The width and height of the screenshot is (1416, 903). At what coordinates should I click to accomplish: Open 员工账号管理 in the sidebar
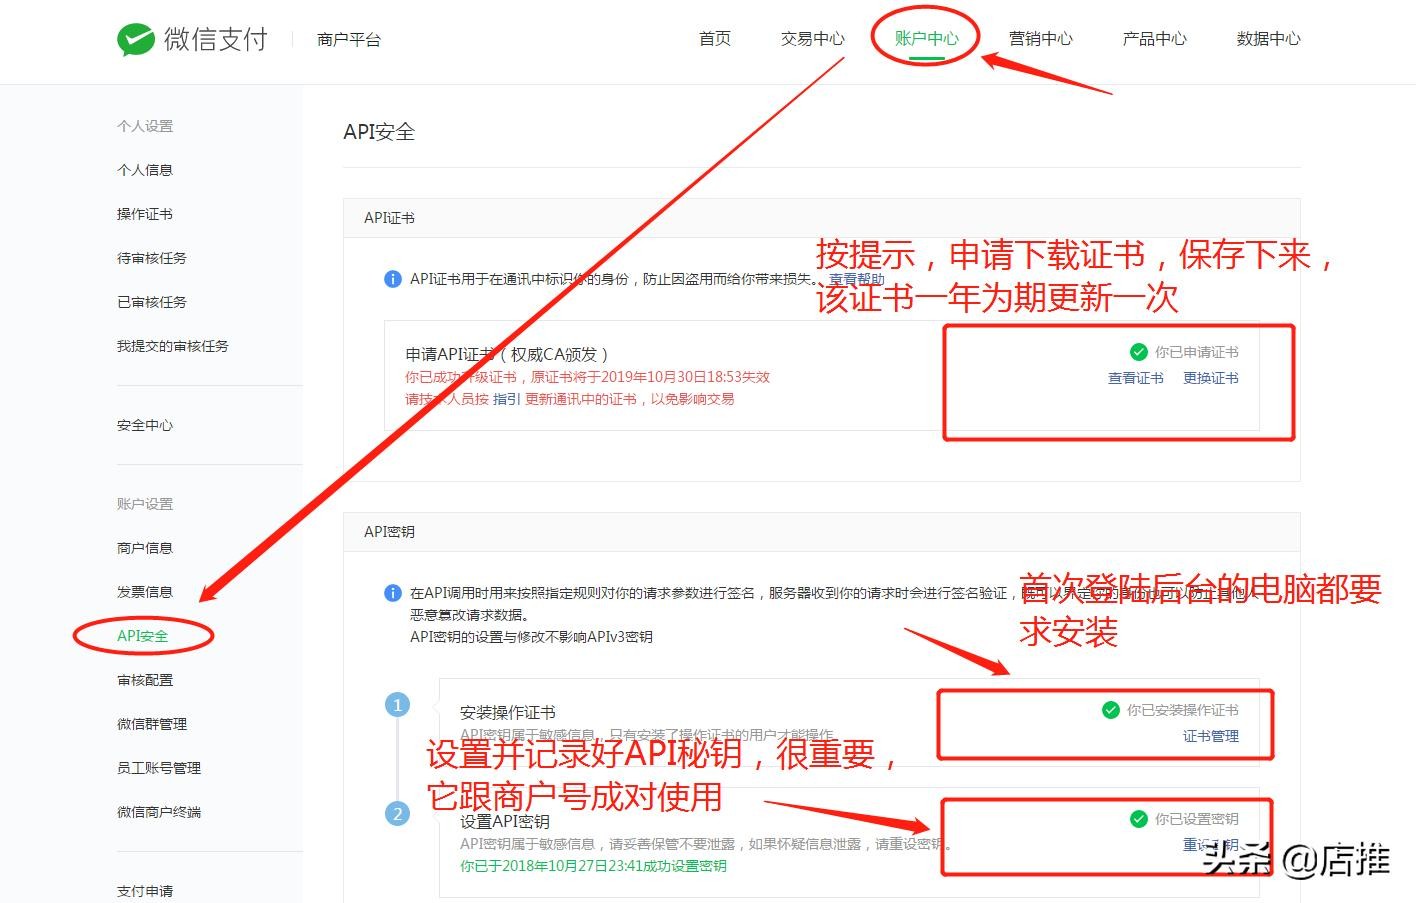pyautogui.click(x=159, y=768)
